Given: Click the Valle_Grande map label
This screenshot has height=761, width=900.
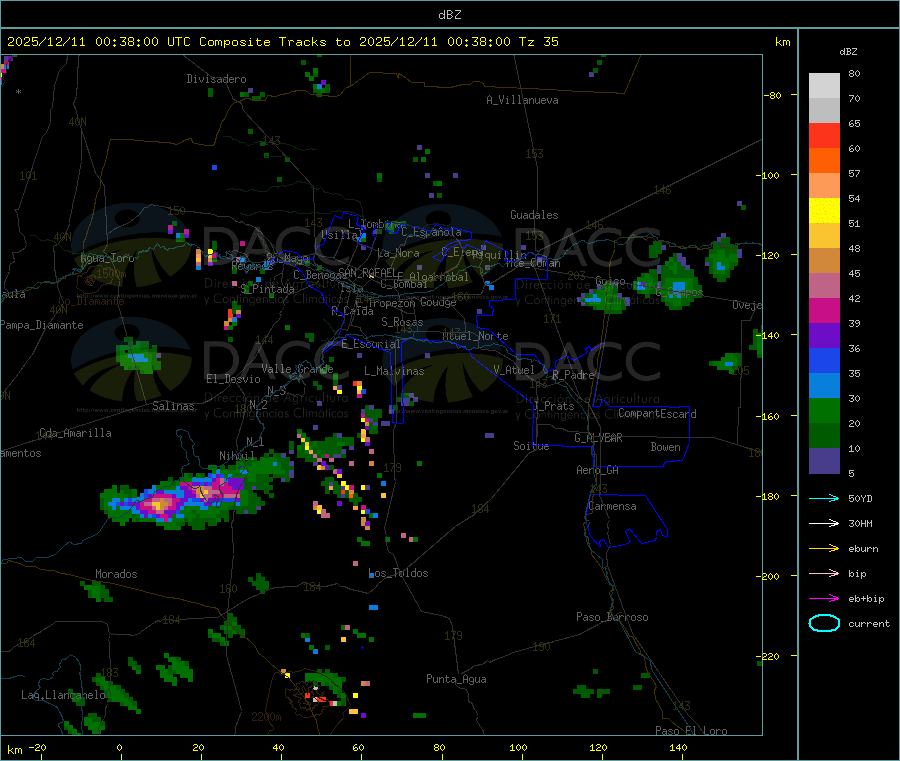Looking at the screenshot, I should (x=297, y=368).
